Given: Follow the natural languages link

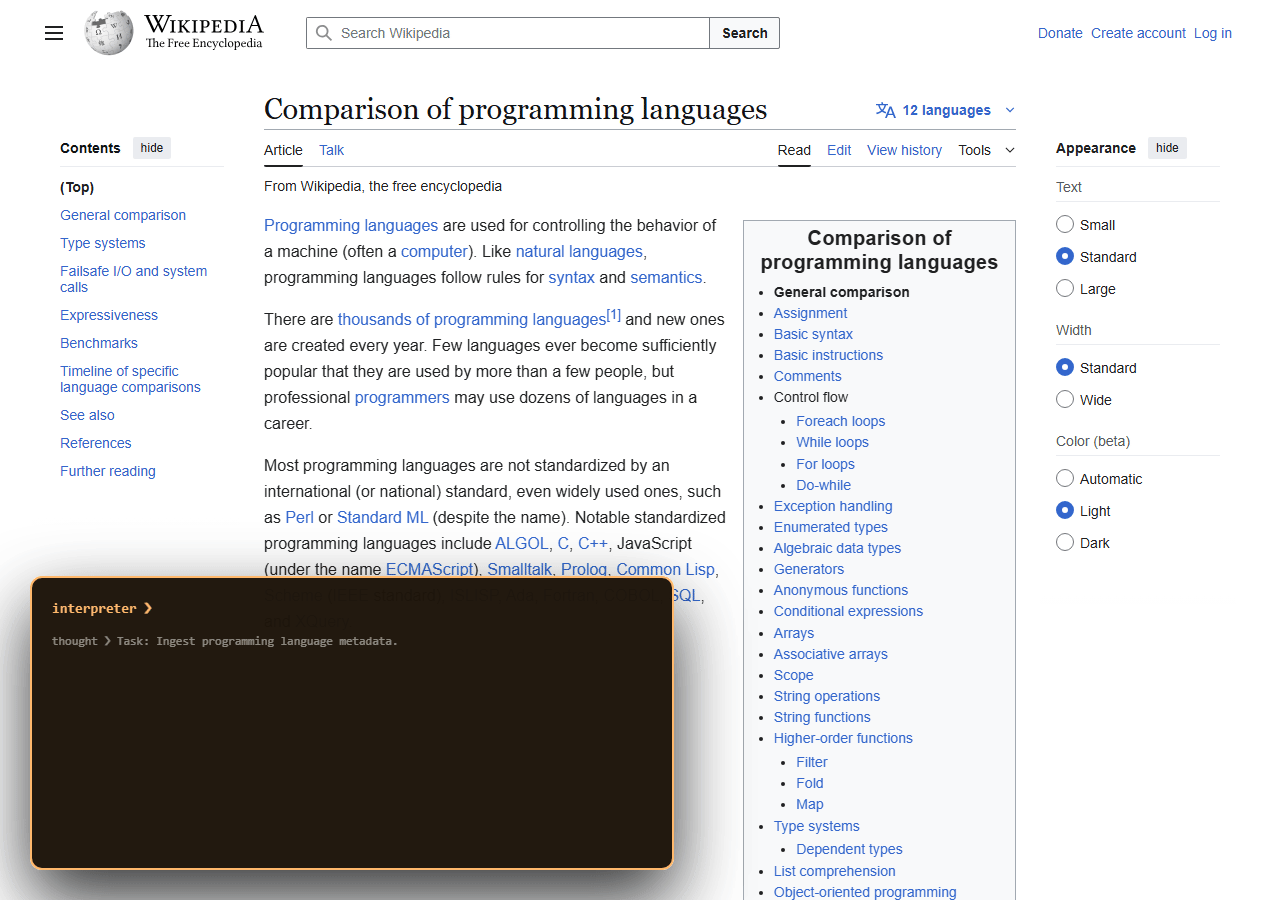Looking at the screenshot, I should tap(579, 251).
